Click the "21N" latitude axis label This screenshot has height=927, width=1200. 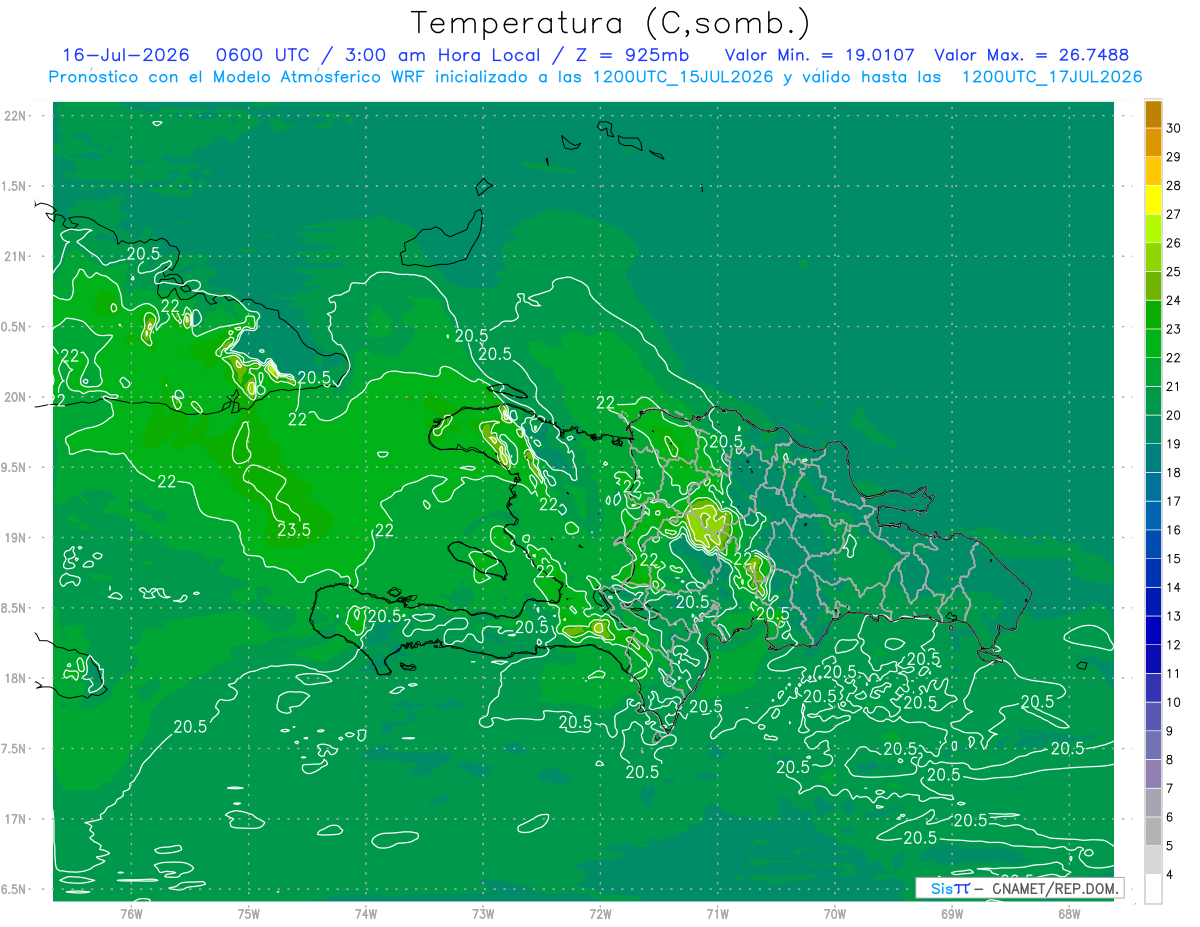[14, 257]
